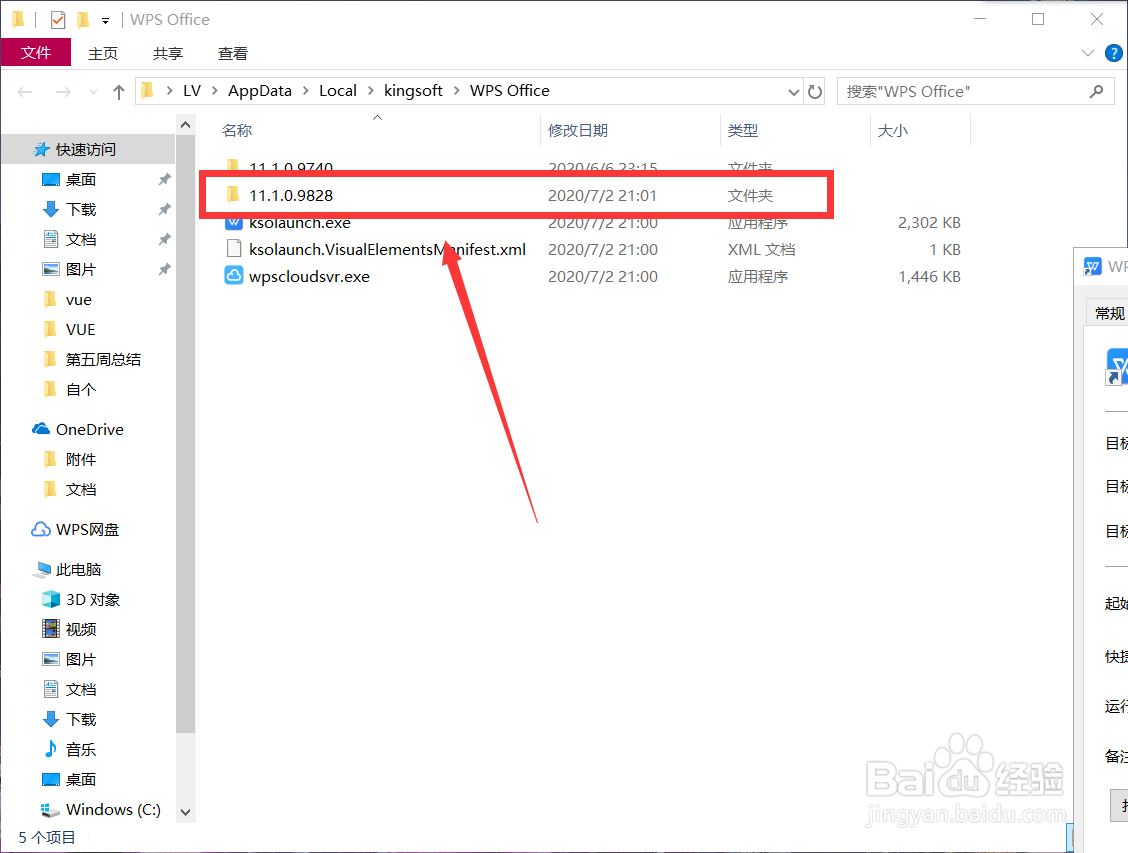The width and height of the screenshot is (1128, 853).
Task: Sort by 类型 column header
Action: click(x=742, y=130)
